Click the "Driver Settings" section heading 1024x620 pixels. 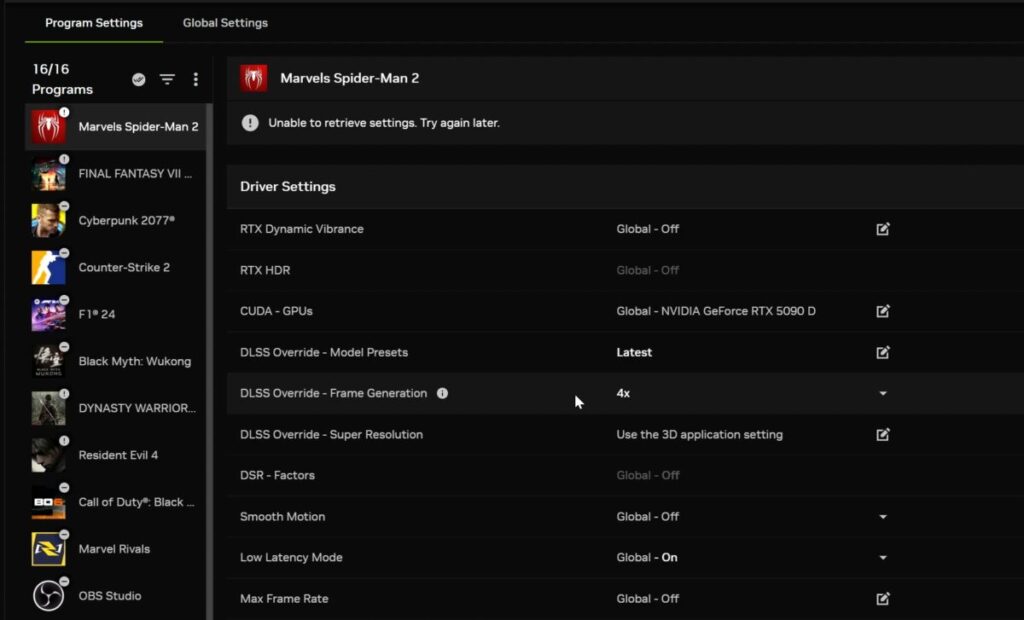point(288,187)
